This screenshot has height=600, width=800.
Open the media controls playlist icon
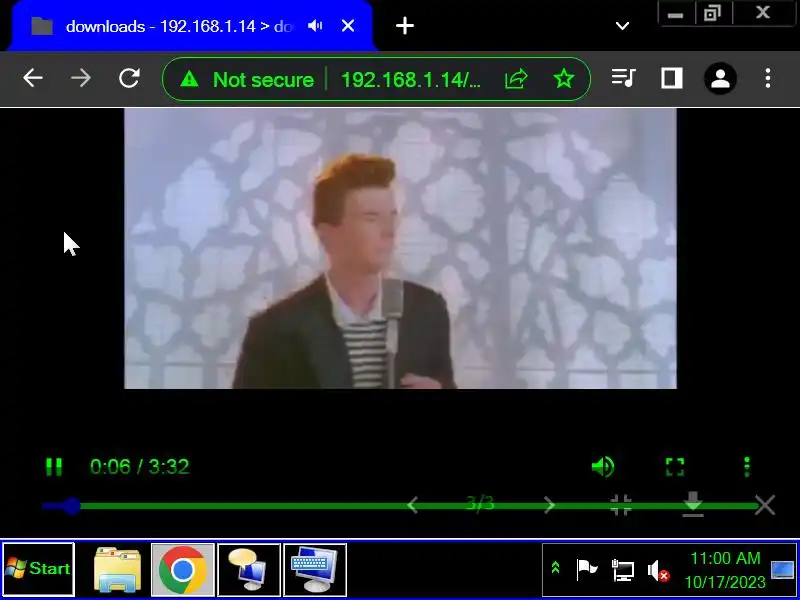pos(623,78)
